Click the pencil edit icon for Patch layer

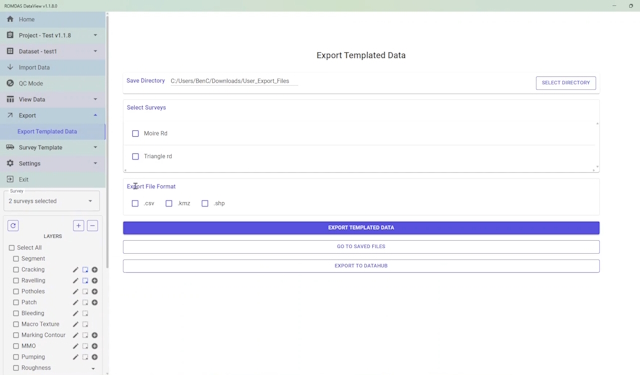pyautogui.click(x=76, y=302)
